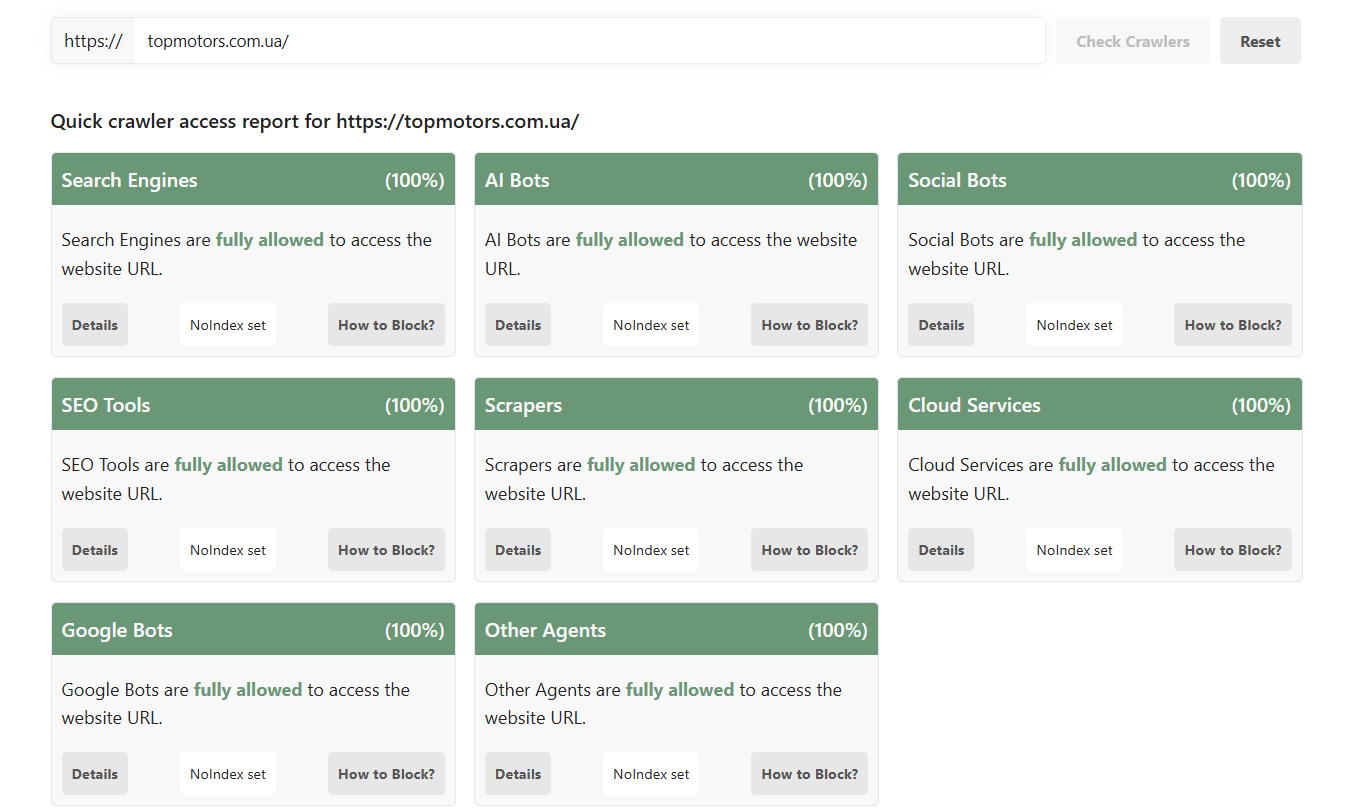The image size is (1349, 809).
Task: Click NoIndex set label in AI Bots card
Action: pyautogui.click(x=651, y=325)
